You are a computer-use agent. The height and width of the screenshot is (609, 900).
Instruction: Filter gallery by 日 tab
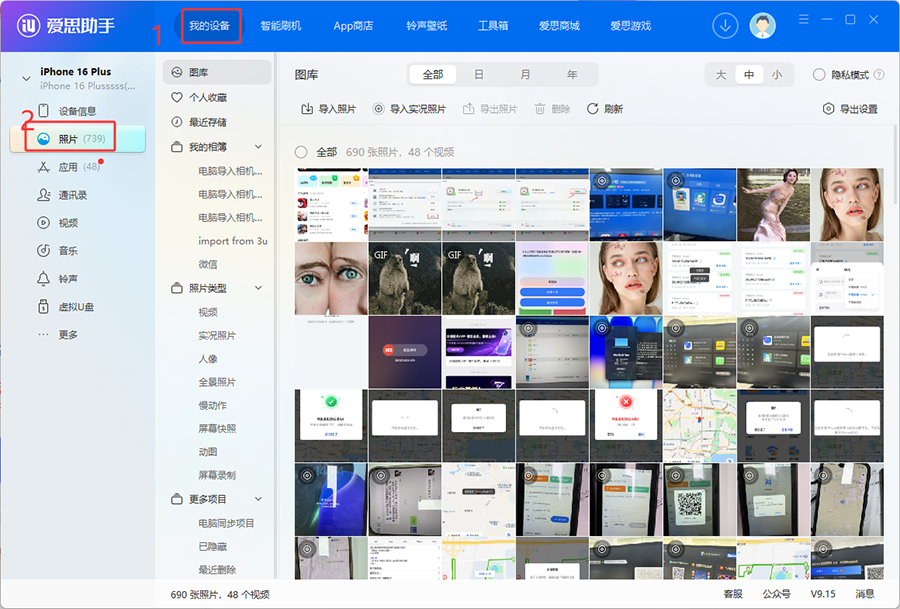(x=479, y=75)
